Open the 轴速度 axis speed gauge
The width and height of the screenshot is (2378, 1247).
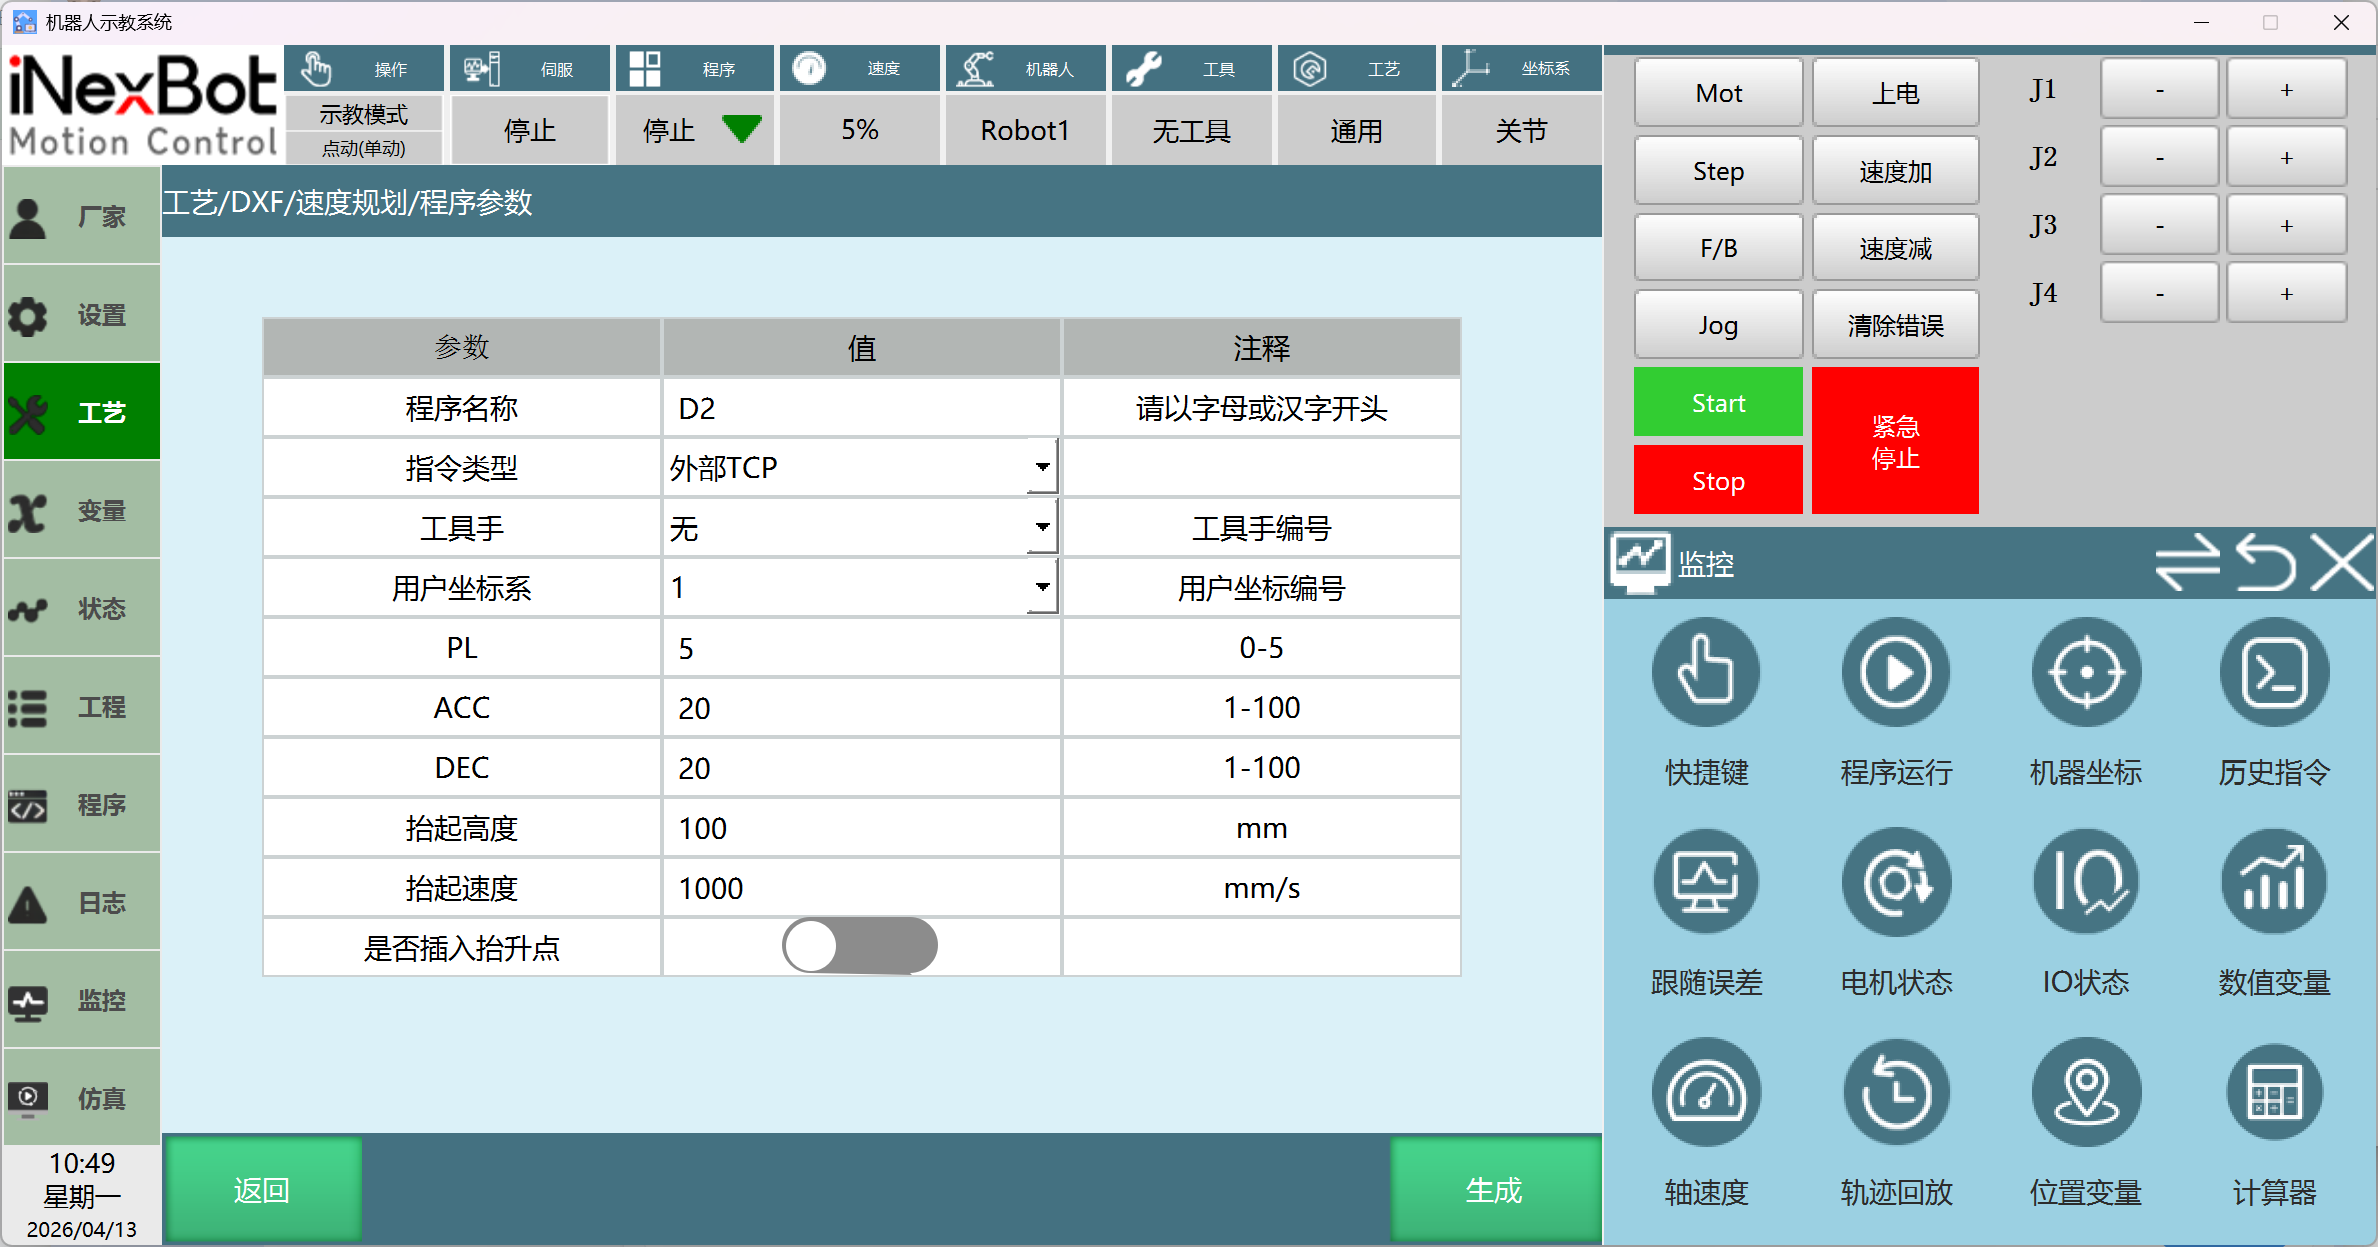(x=1706, y=1093)
